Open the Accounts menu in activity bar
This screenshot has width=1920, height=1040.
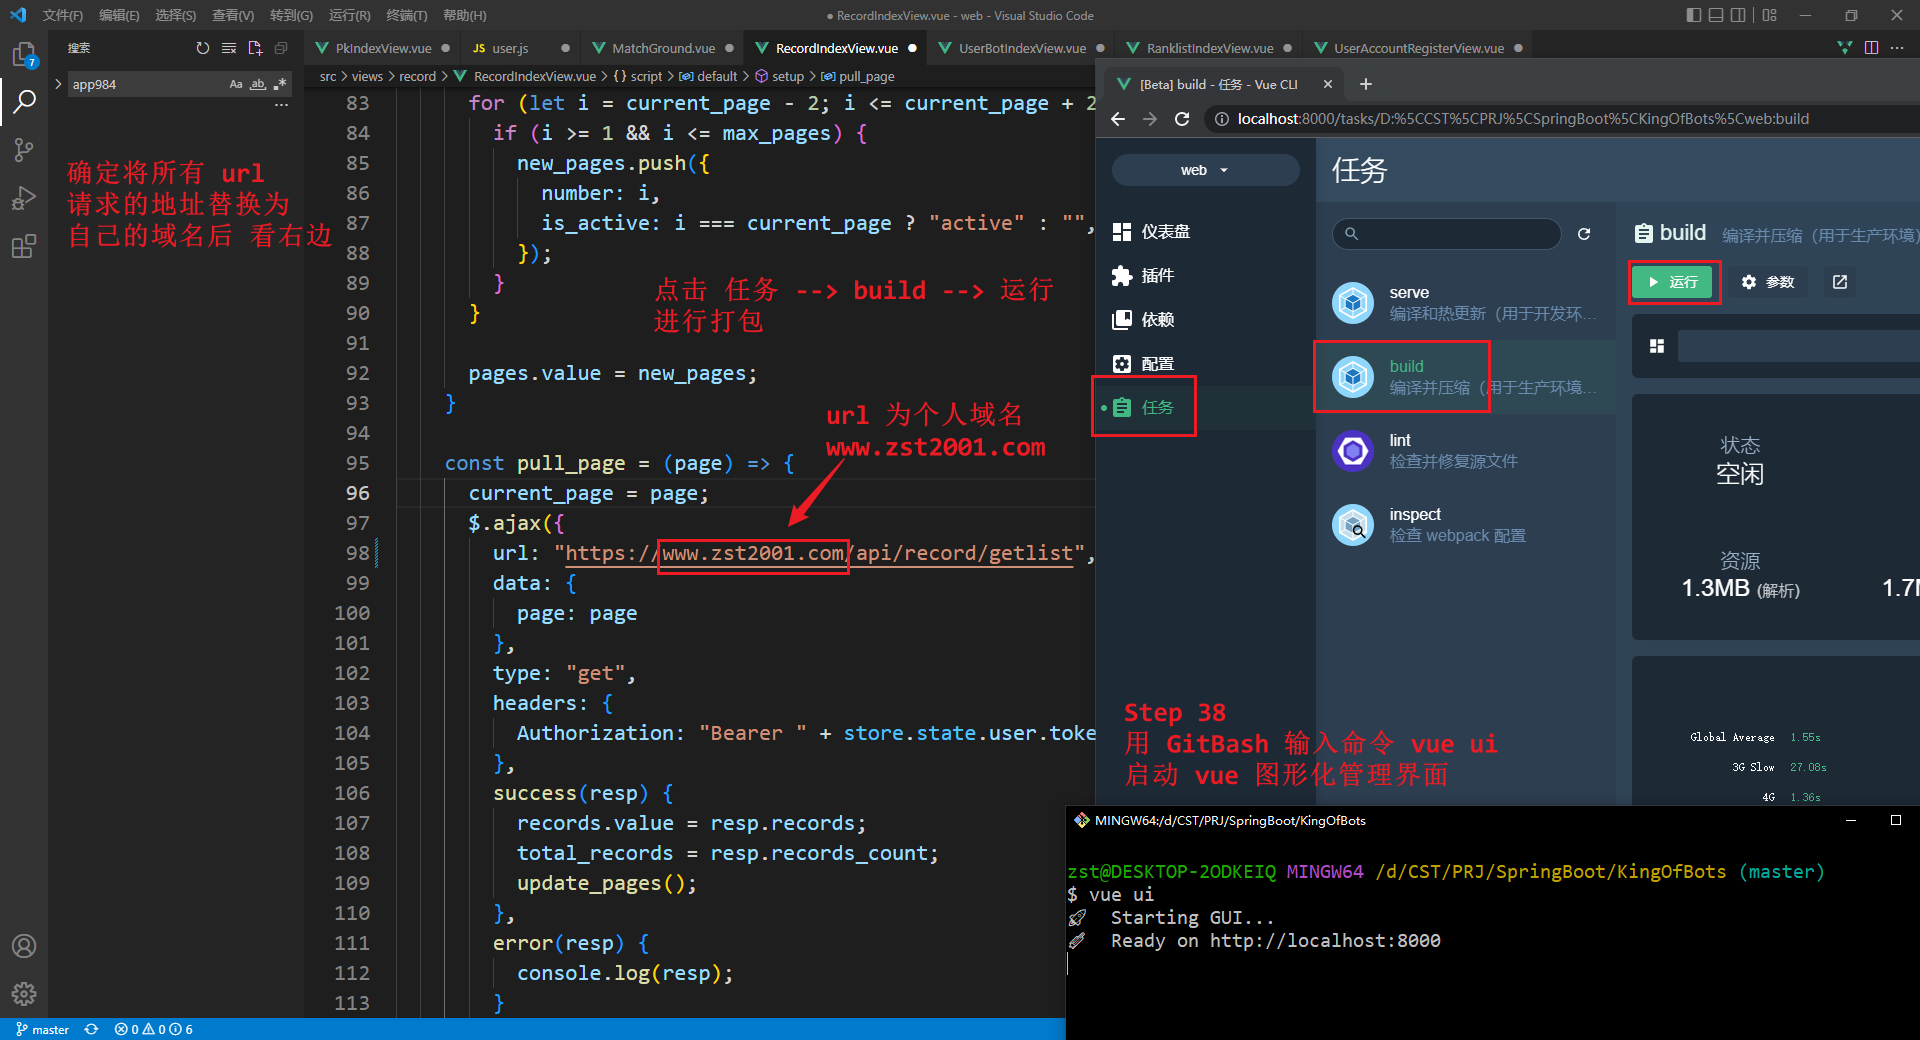[x=24, y=946]
